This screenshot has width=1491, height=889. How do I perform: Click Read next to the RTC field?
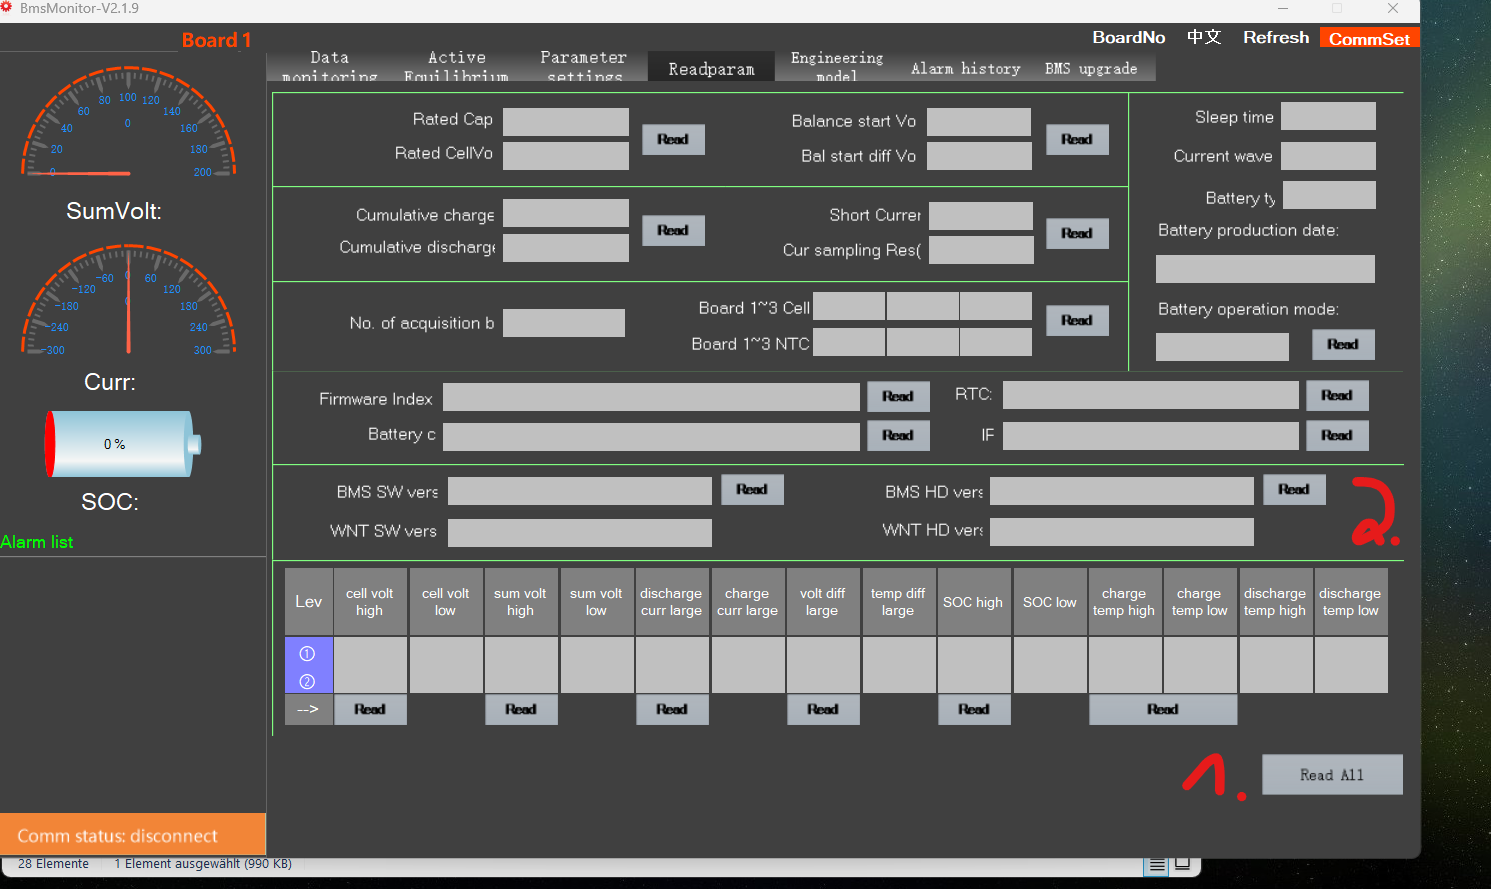click(1336, 396)
